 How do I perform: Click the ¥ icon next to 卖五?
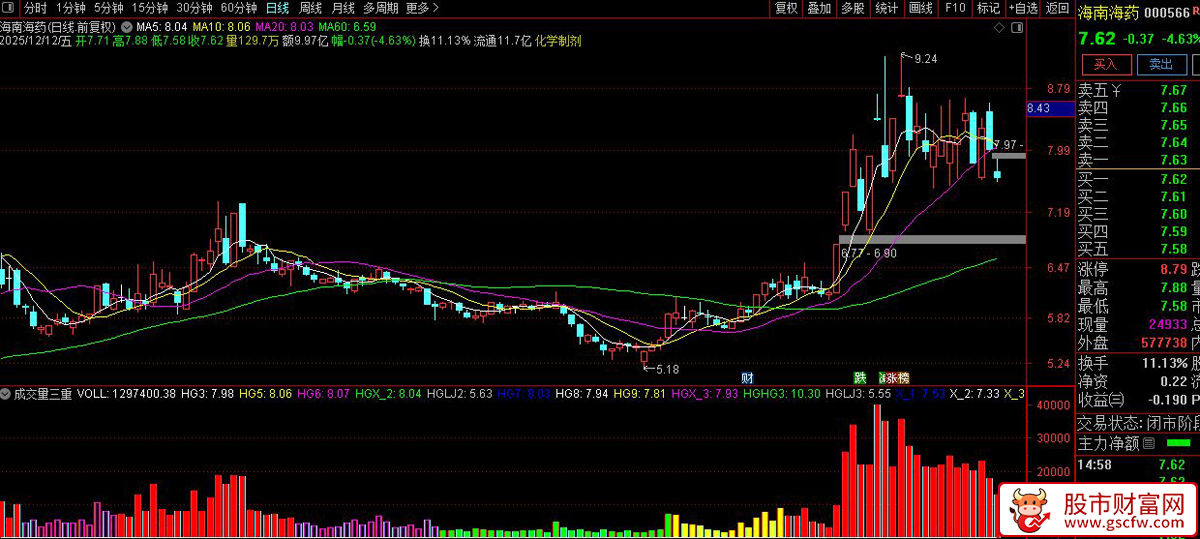point(1116,91)
